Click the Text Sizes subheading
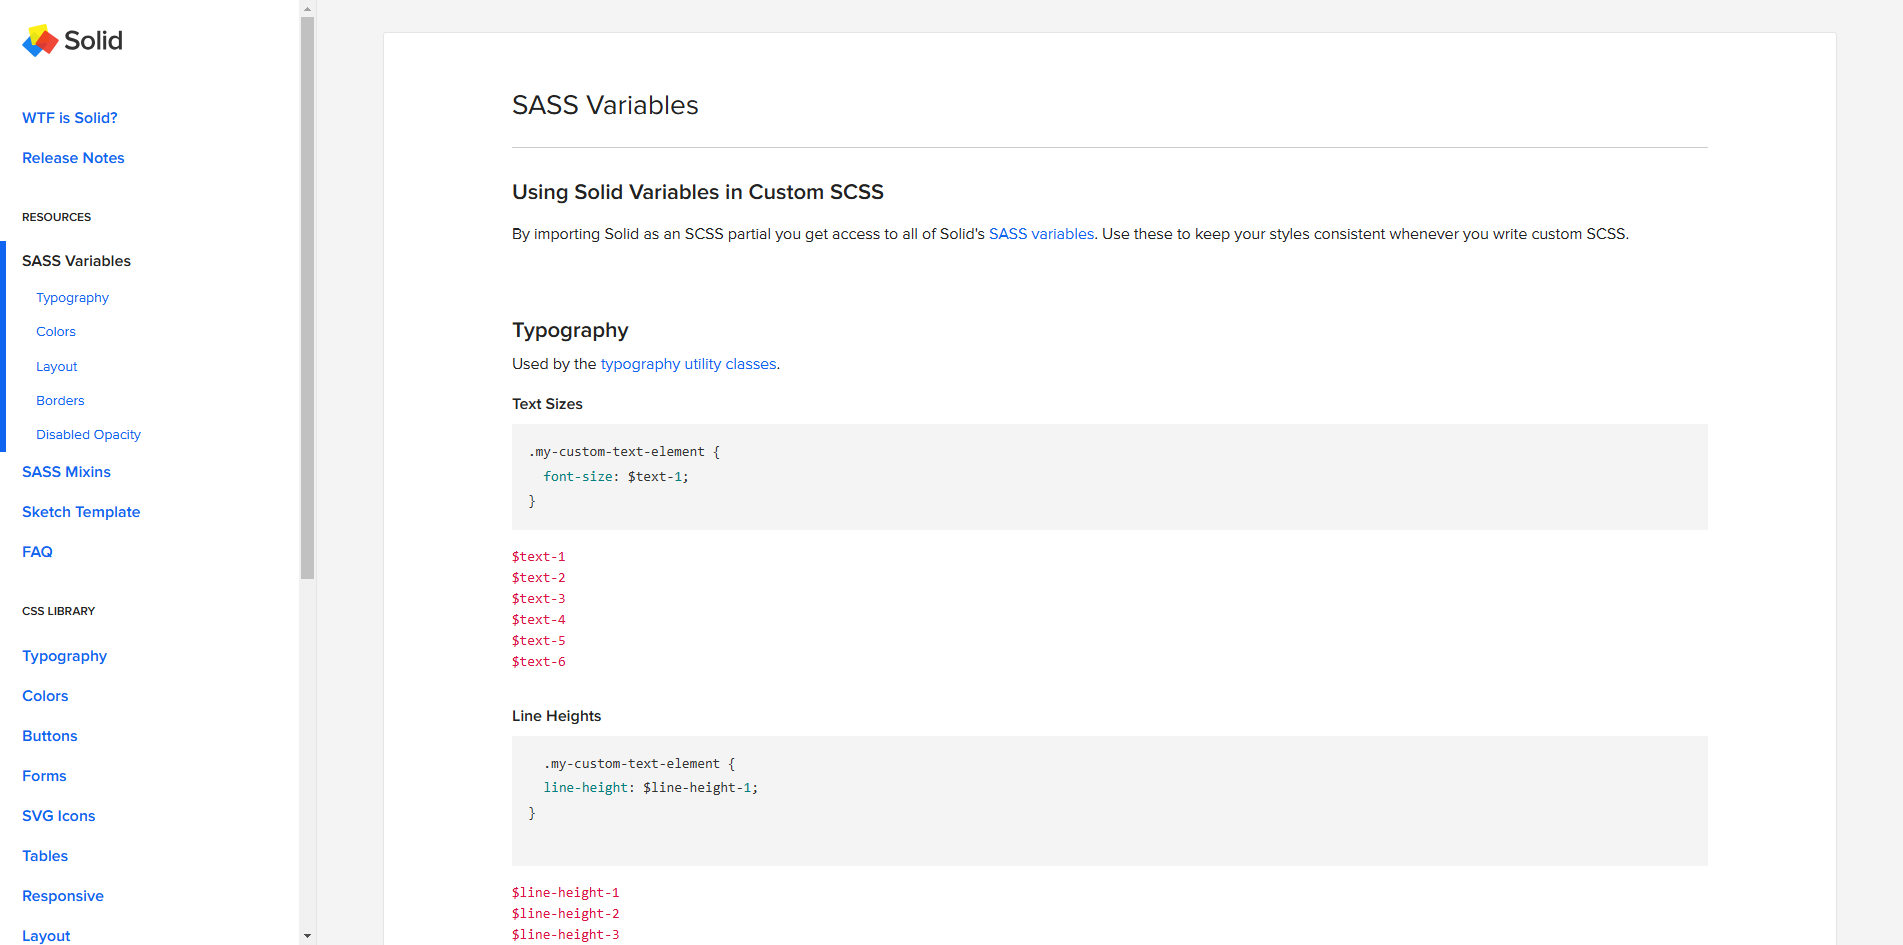Viewport: 1903px width, 945px height. [x=547, y=404]
